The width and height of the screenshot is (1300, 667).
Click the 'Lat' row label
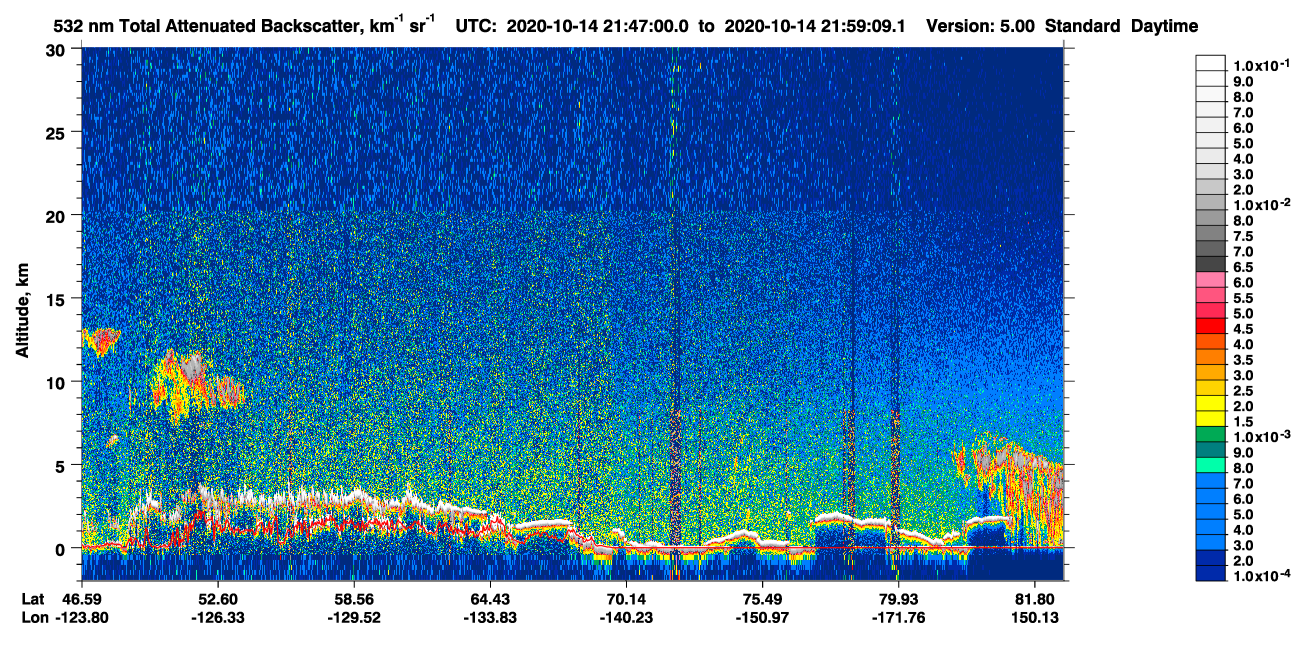tap(33, 599)
